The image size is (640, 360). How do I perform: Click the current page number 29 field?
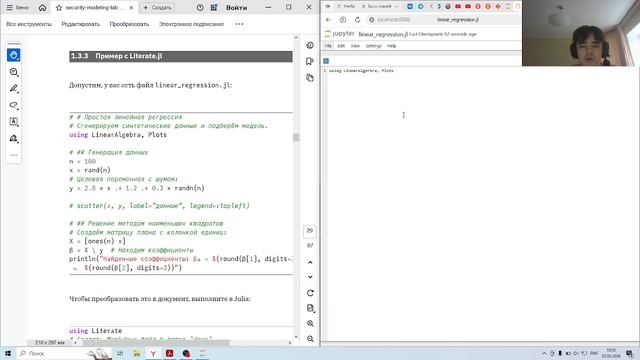tap(310, 231)
